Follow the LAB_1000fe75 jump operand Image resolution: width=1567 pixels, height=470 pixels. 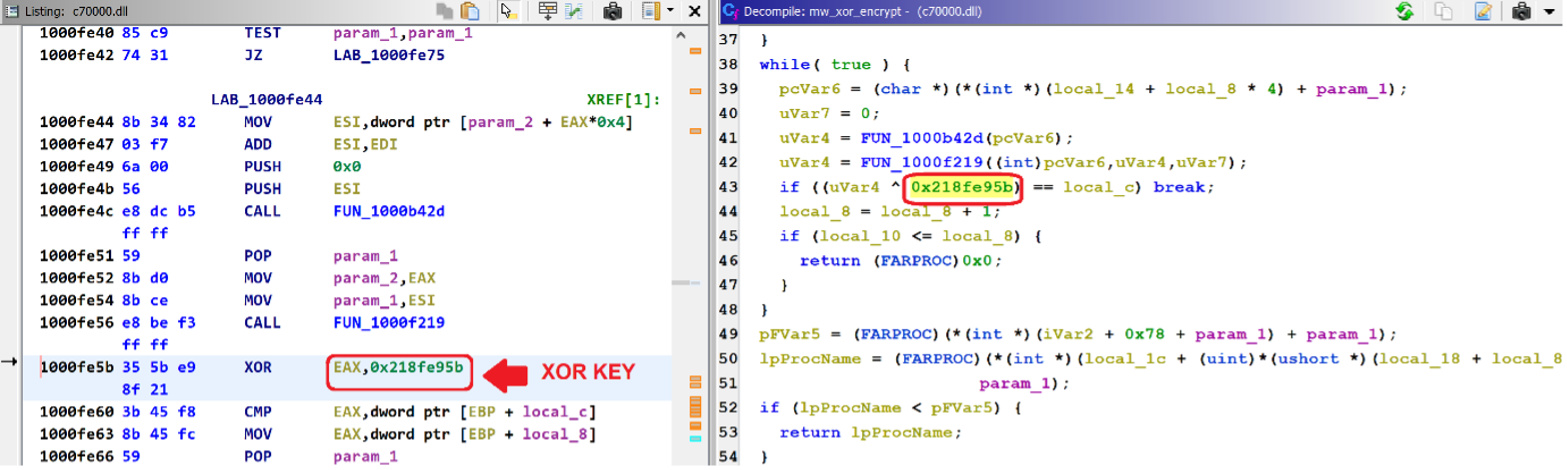(389, 55)
